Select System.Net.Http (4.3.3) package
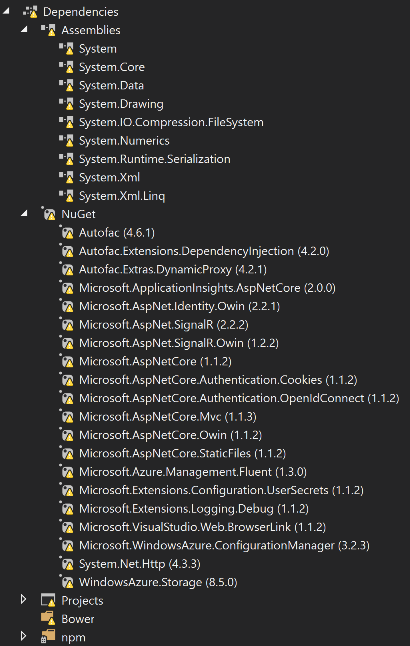This screenshot has width=410, height=646. point(140,564)
